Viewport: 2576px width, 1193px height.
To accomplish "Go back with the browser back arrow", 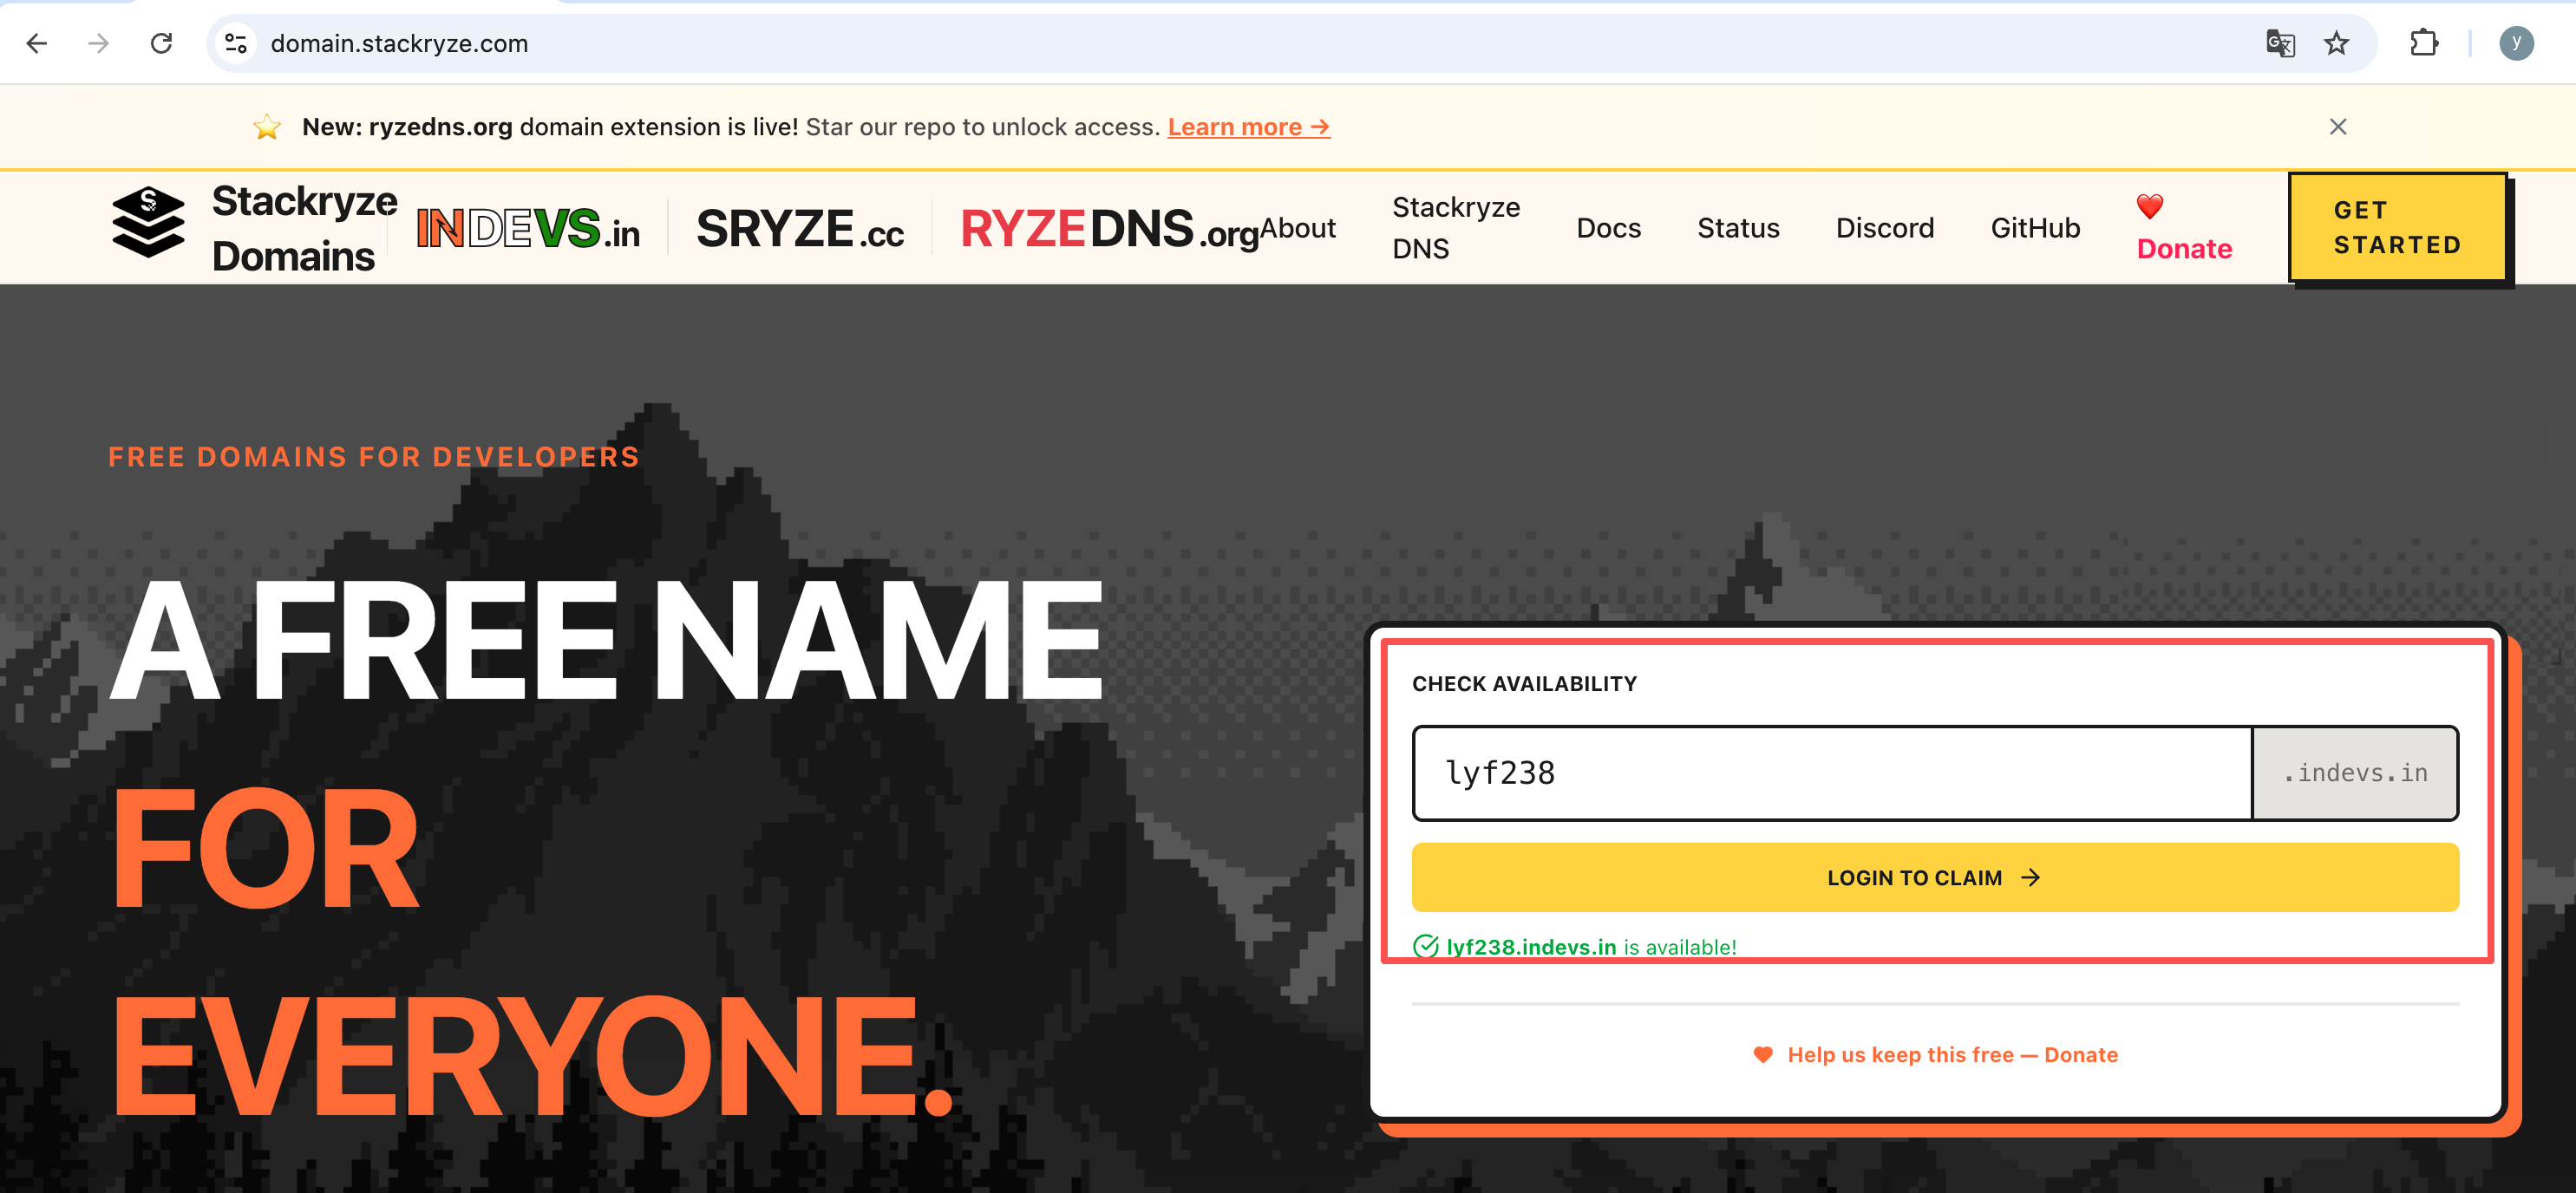I will [37, 43].
